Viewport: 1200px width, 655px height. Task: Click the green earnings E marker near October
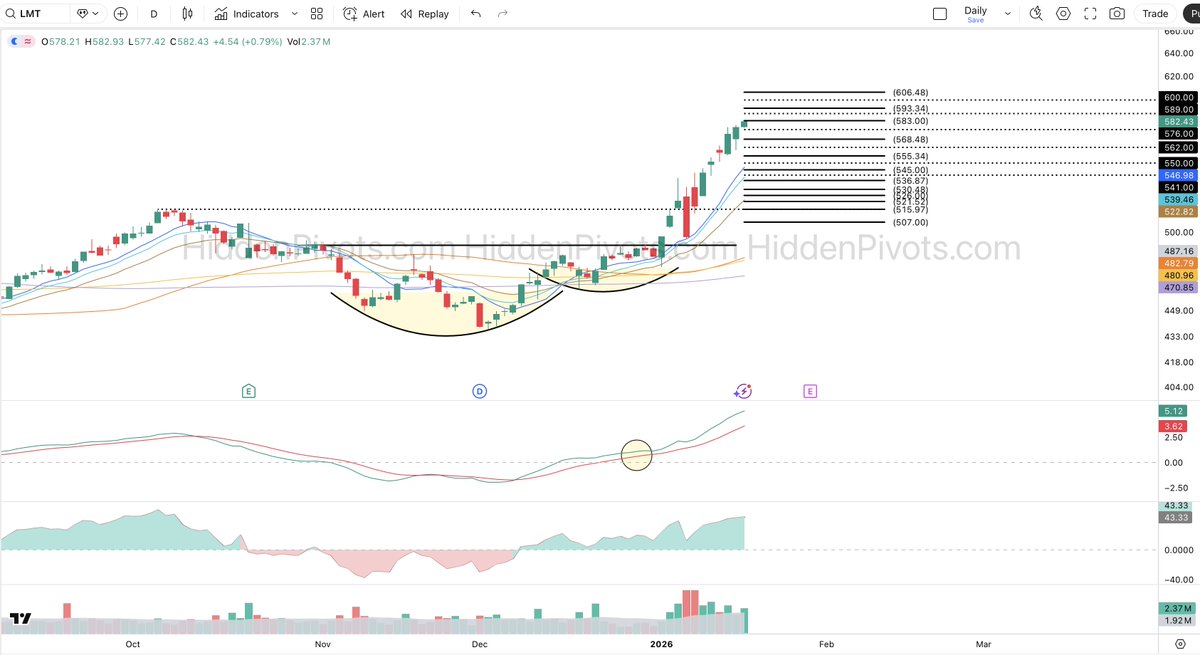tap(248, 391)
